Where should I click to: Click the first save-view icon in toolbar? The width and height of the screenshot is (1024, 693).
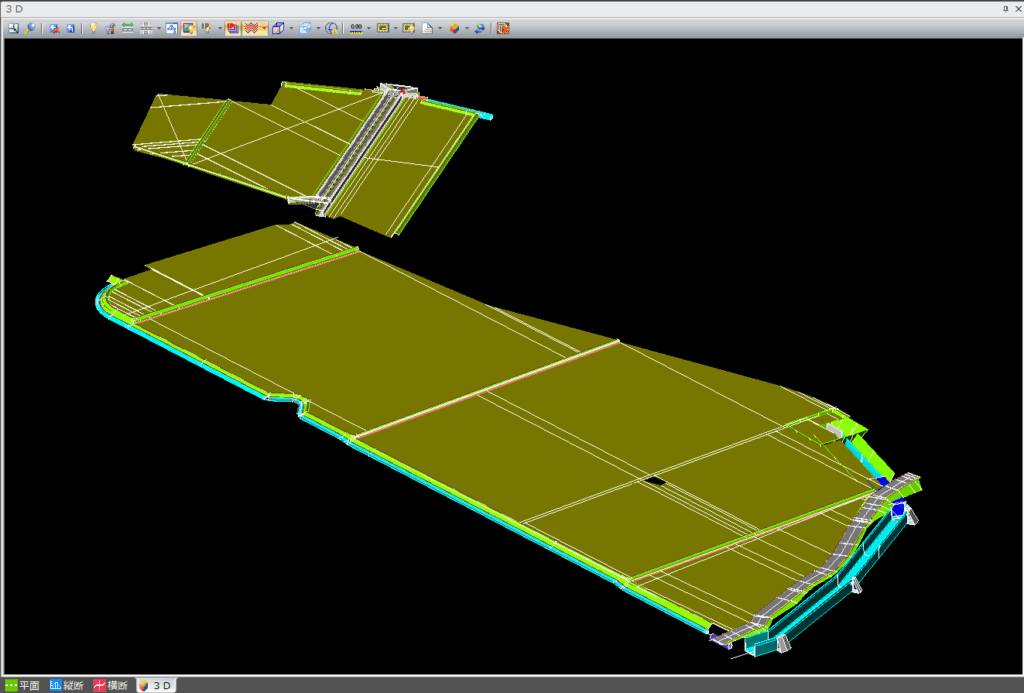click(x=13, y=28)
